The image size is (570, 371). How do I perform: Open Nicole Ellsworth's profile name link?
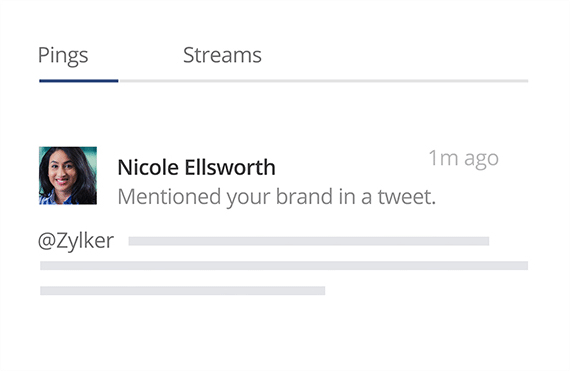(x=196, y=167)
